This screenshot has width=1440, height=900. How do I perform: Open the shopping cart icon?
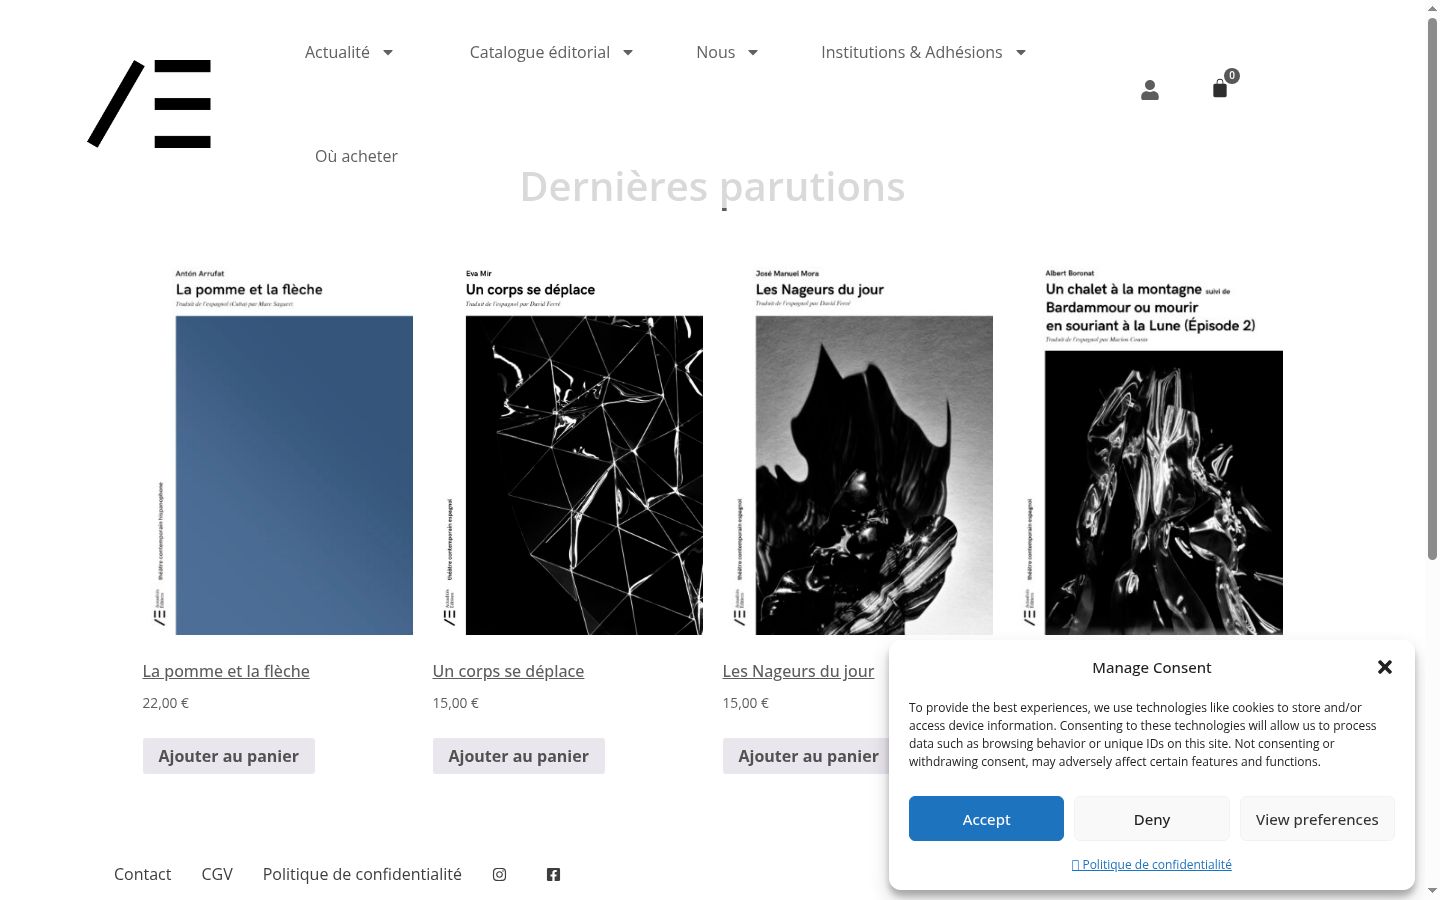click(1220, 89)
